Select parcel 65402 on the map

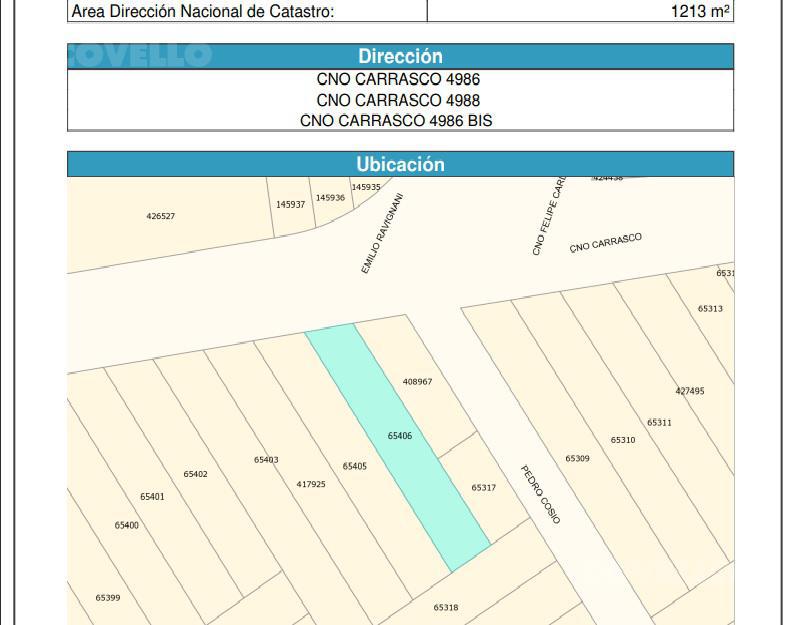pyautogui.click(x=195, y=474)
